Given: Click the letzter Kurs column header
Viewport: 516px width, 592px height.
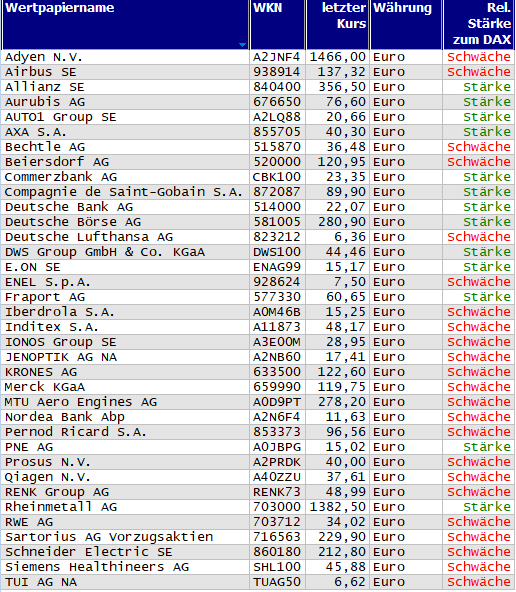Looking at the screenshot, I should point(337,25).
